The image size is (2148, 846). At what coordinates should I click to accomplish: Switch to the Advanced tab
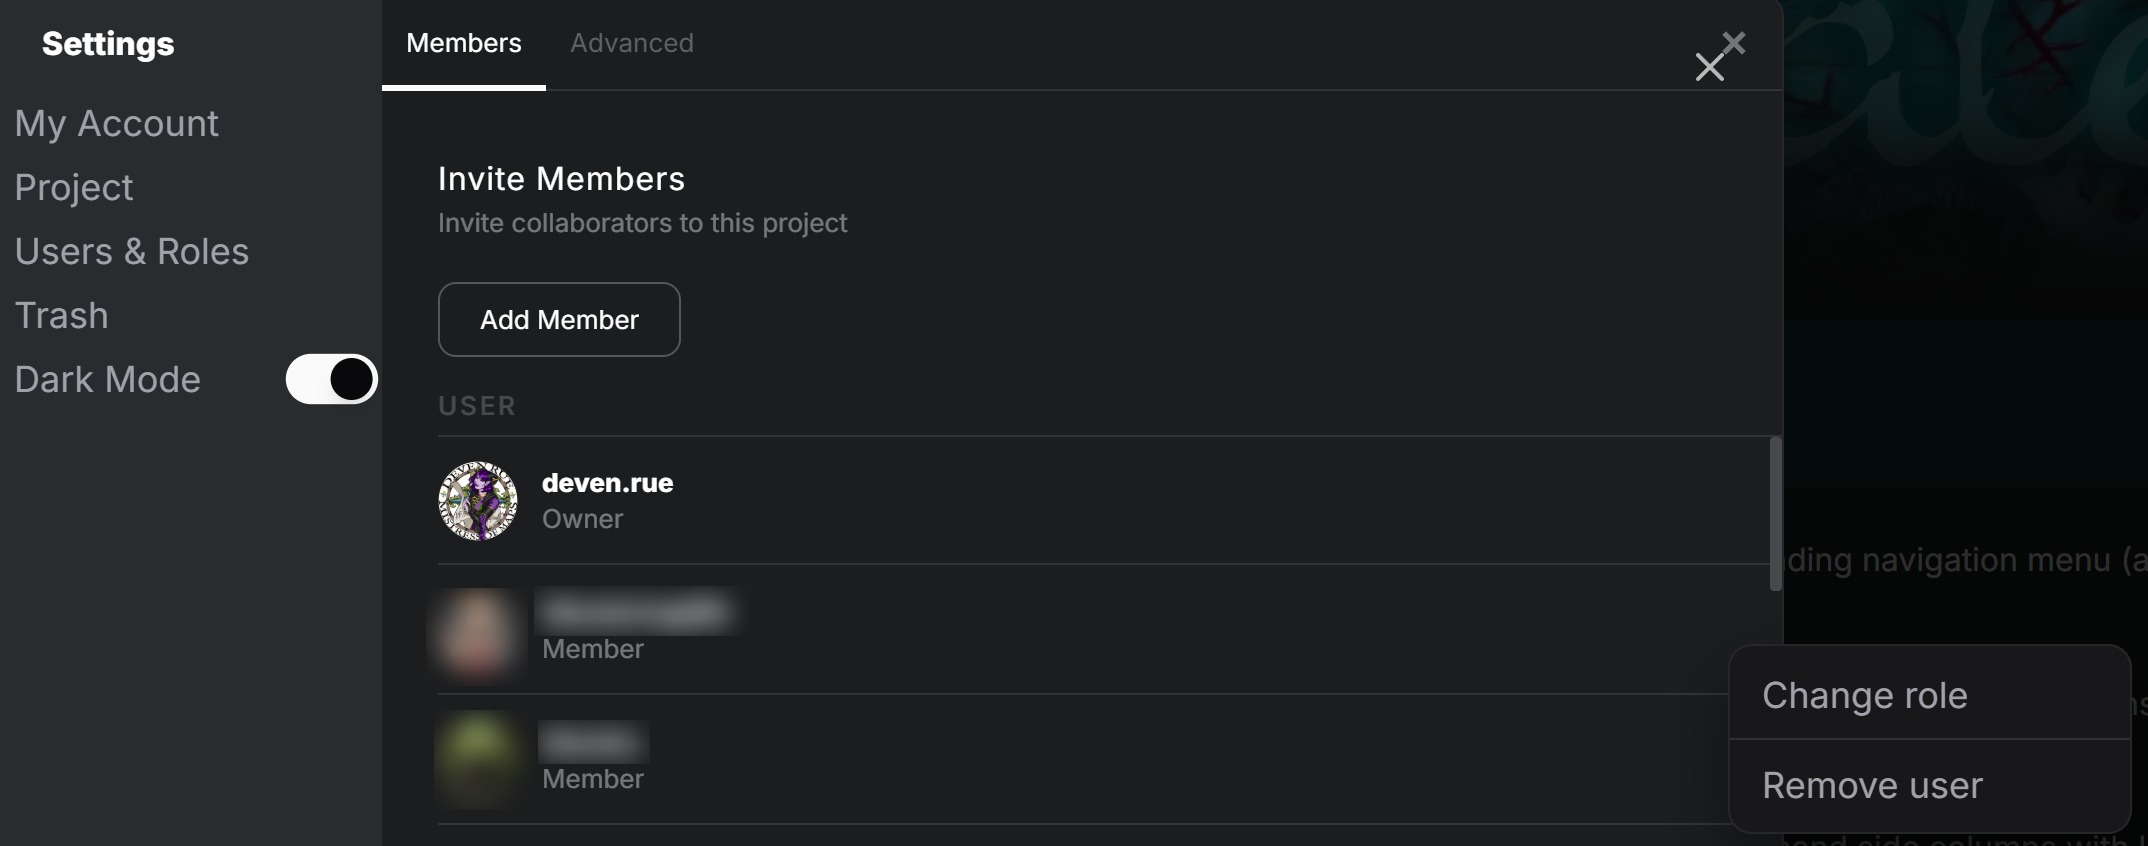[x=631, y=43]
